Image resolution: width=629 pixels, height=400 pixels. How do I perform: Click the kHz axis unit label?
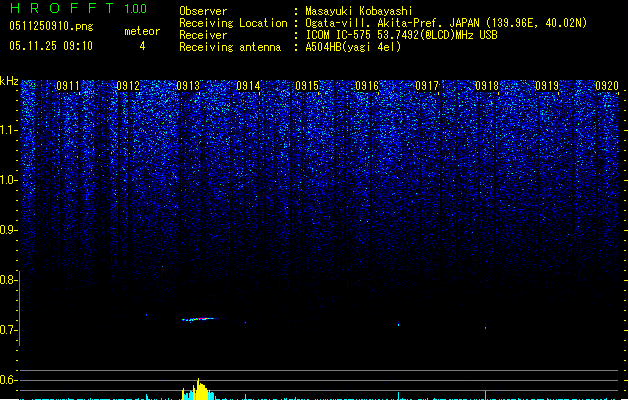9,81
